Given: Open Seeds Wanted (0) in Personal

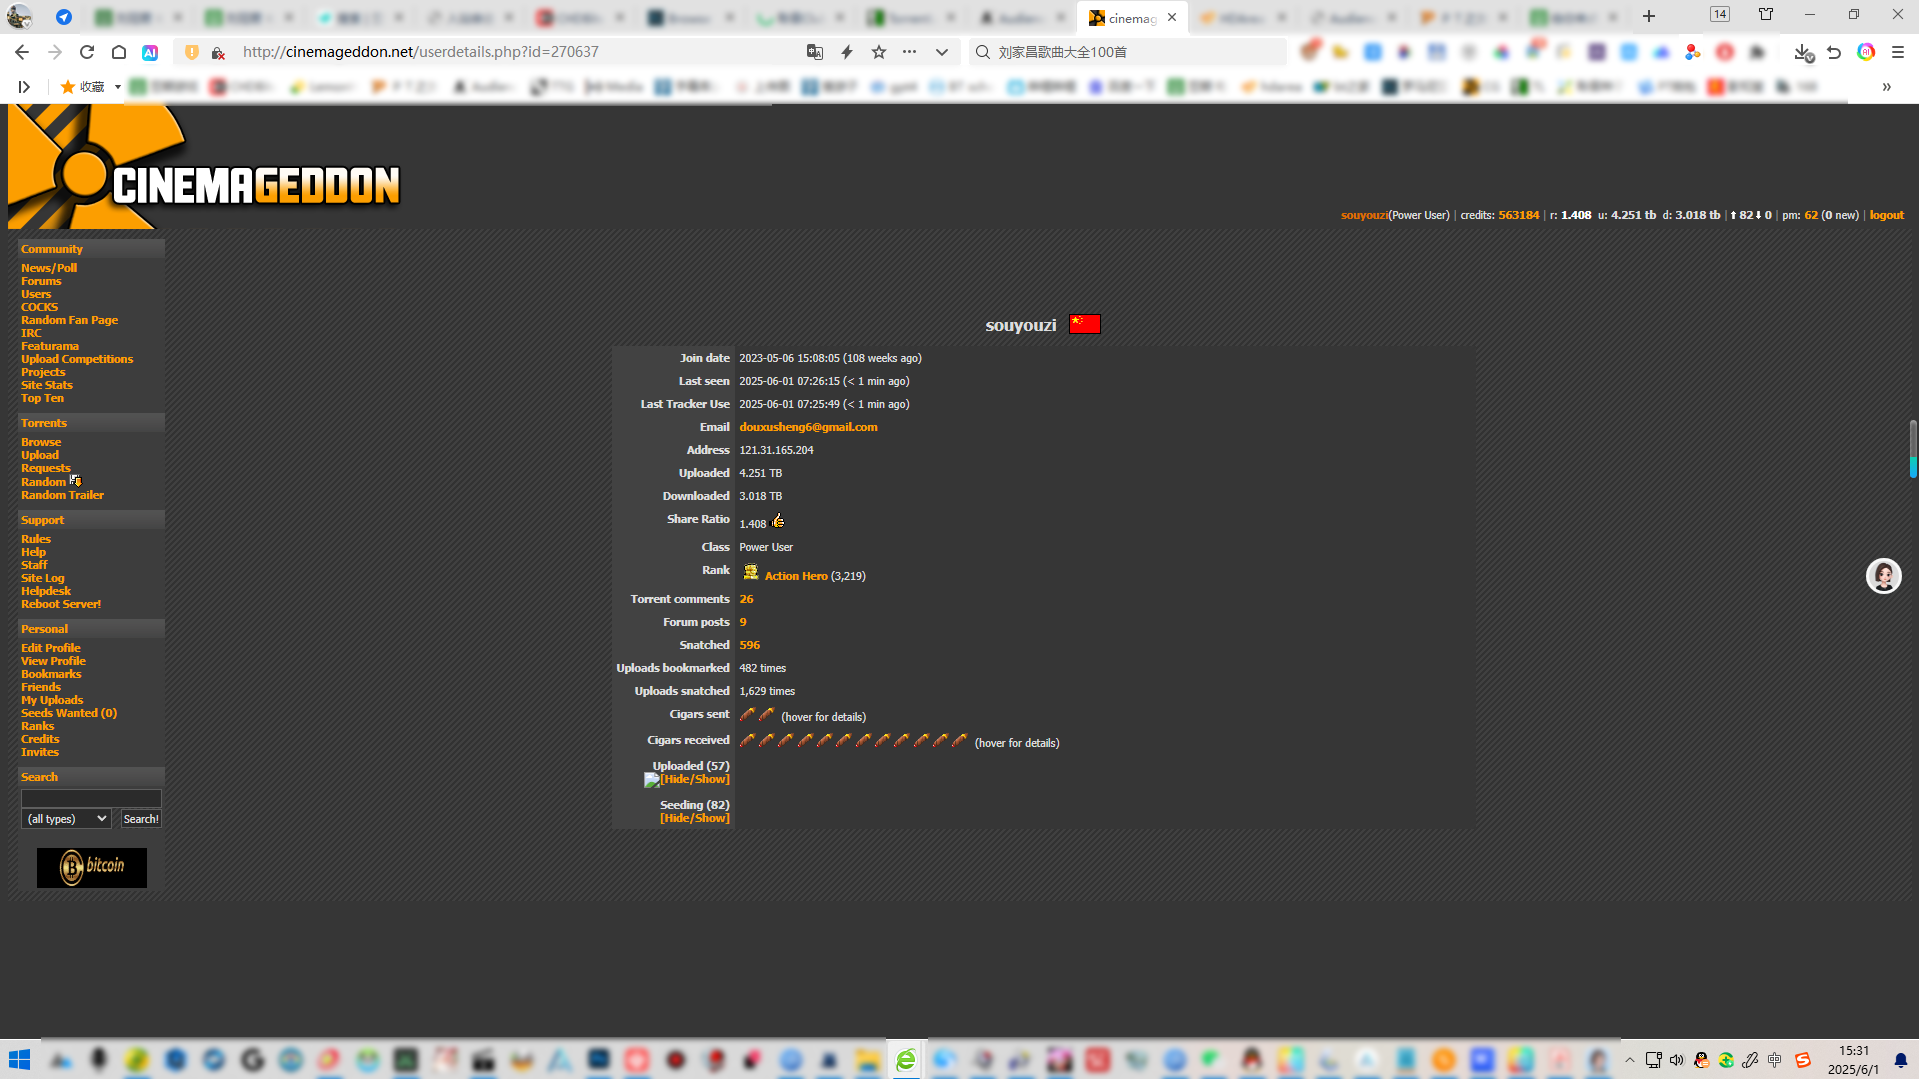Looking at the screenshot, I should point(69,713).
